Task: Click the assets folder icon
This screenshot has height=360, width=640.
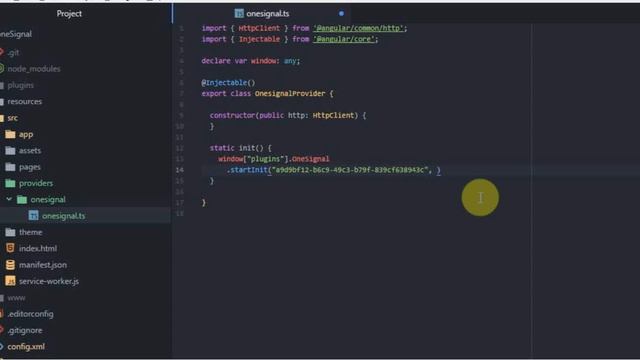Action: click(10, 151)
